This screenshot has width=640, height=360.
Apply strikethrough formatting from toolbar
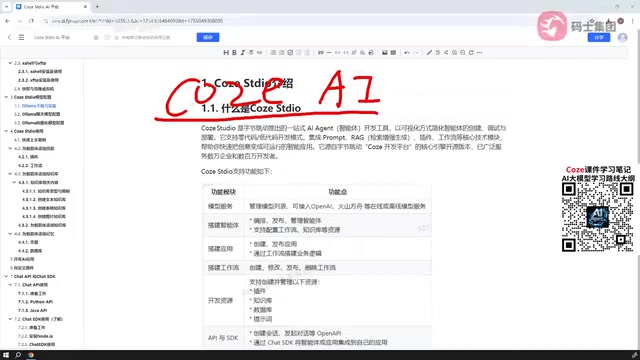(251, 53)
